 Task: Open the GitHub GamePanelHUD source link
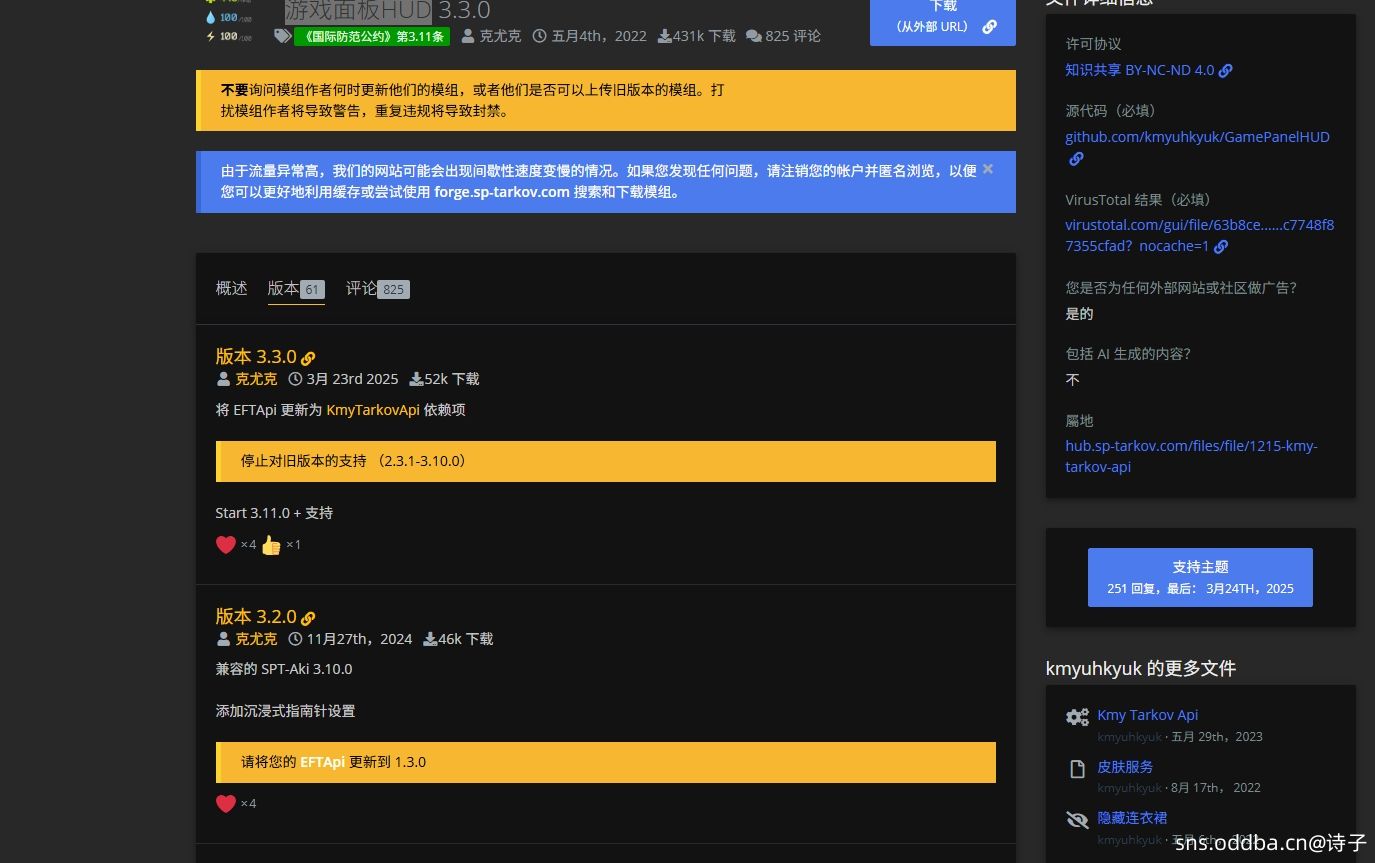tap(1197, 137)
